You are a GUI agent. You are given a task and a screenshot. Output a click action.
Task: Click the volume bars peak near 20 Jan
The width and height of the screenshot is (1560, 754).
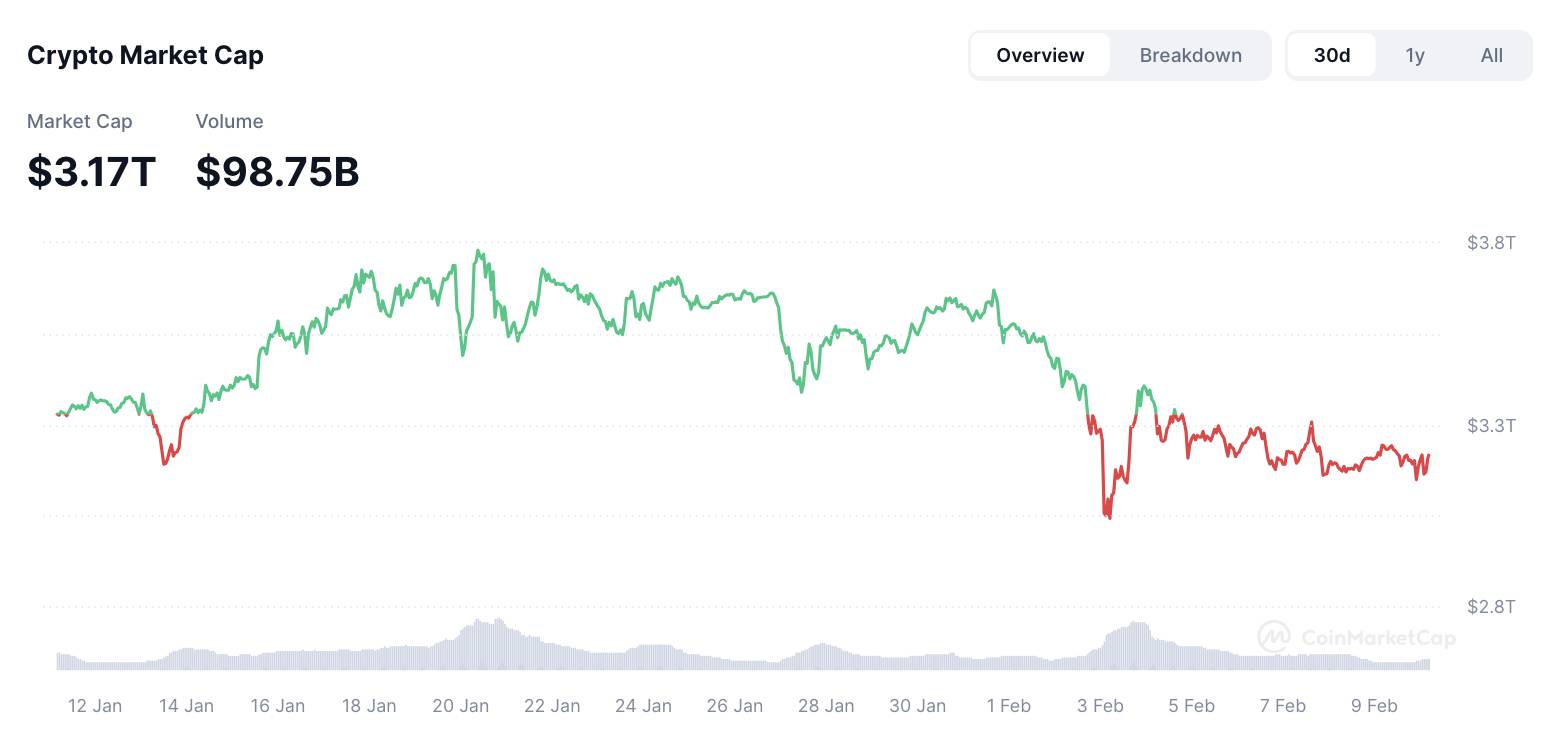point(485,644)
